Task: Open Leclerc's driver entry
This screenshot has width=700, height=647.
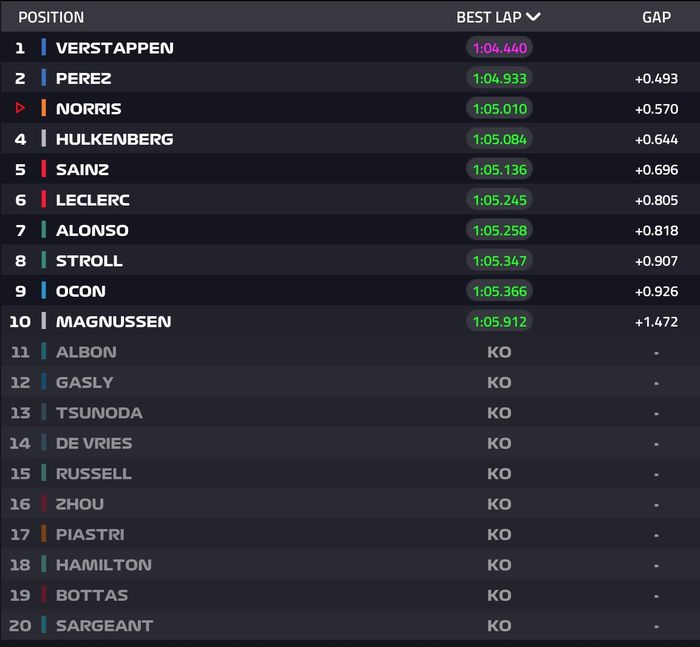Action: point(92,200)
